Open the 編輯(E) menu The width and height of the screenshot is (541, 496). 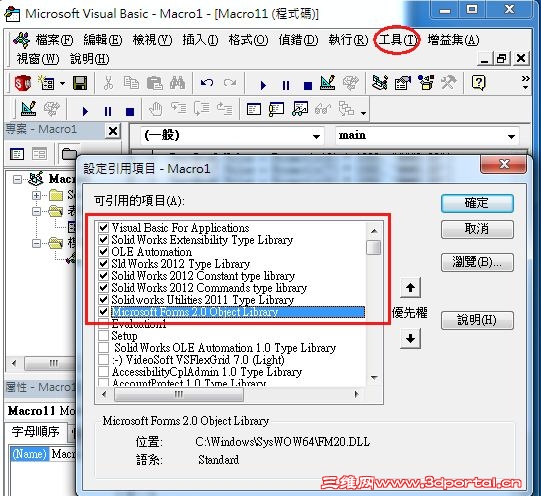coord(103,40)
